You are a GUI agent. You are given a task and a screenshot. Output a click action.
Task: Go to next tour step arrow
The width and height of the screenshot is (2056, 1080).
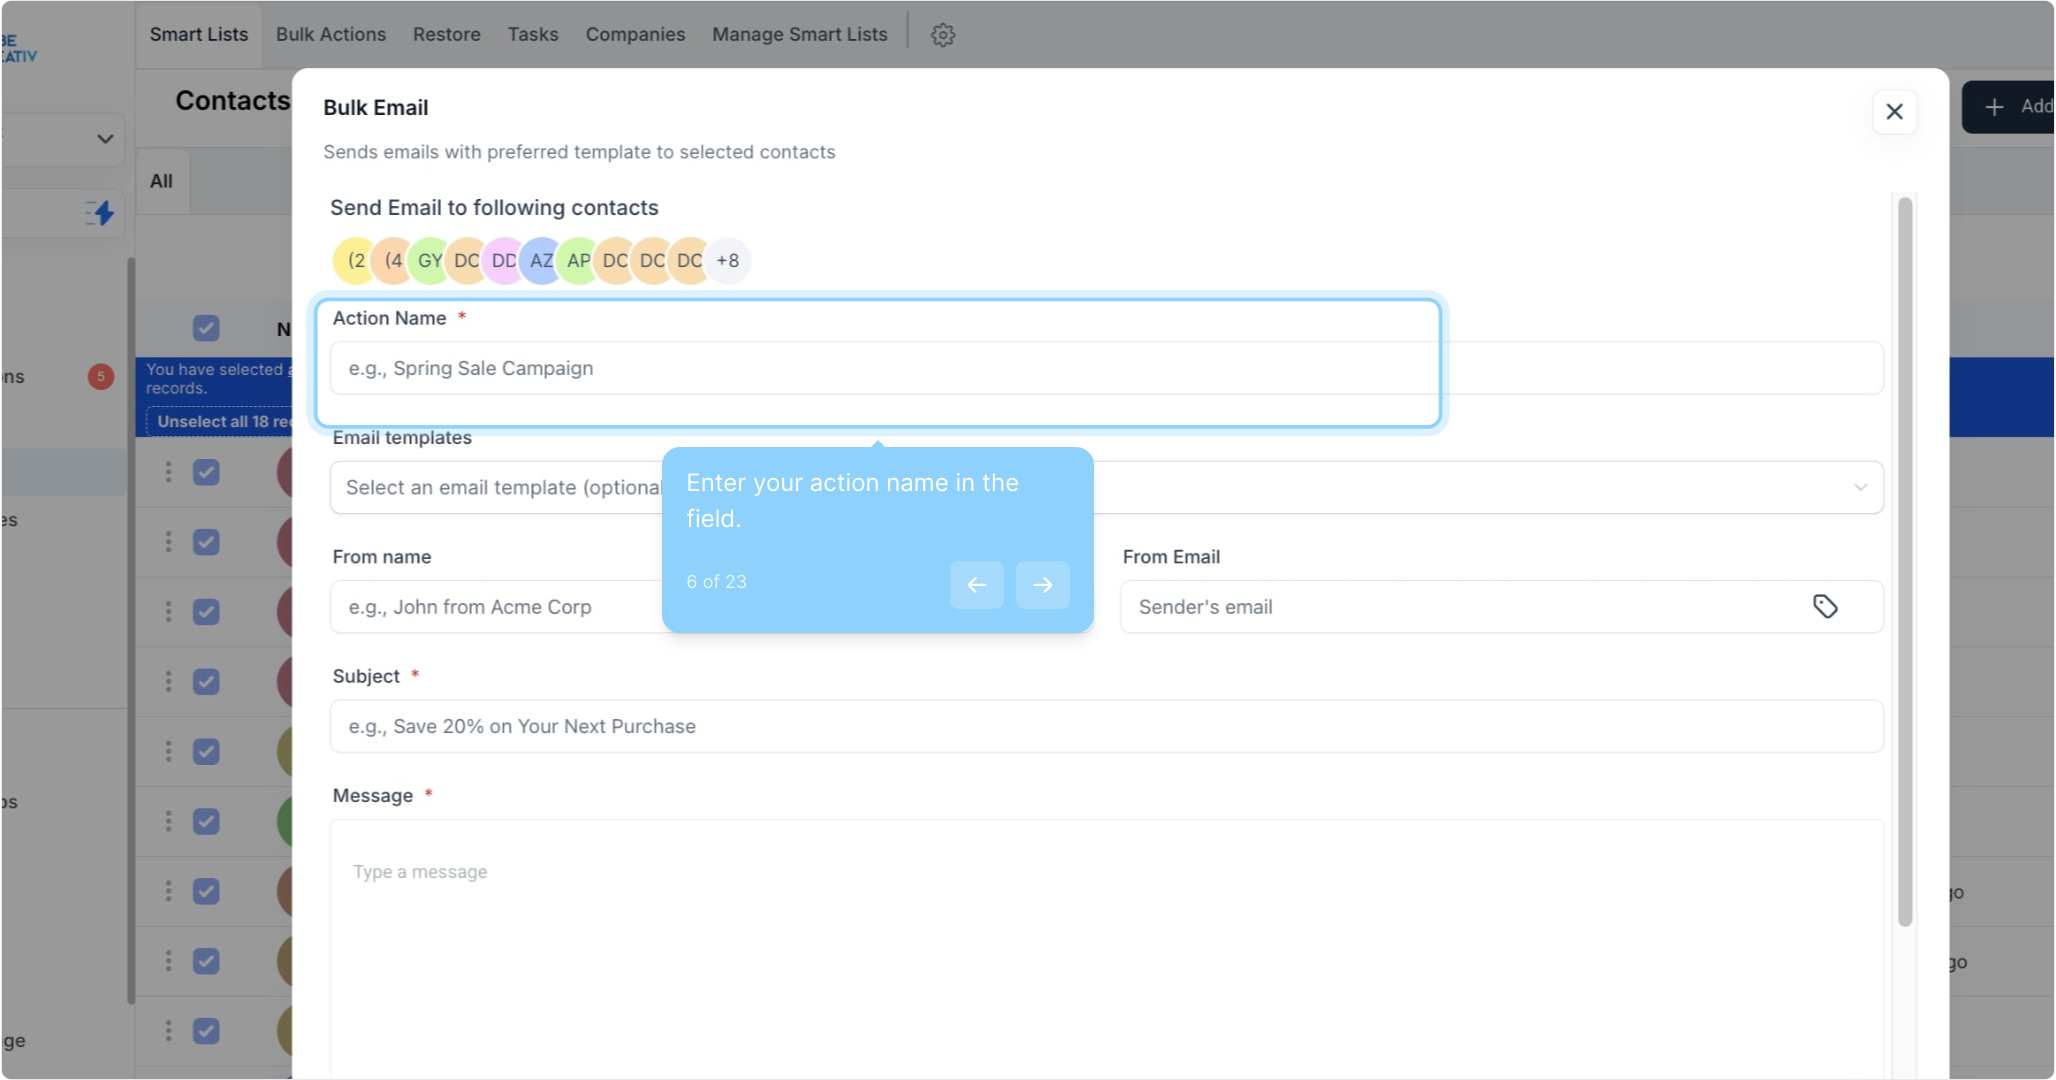pyautogui.click(x=1042, y=585)
